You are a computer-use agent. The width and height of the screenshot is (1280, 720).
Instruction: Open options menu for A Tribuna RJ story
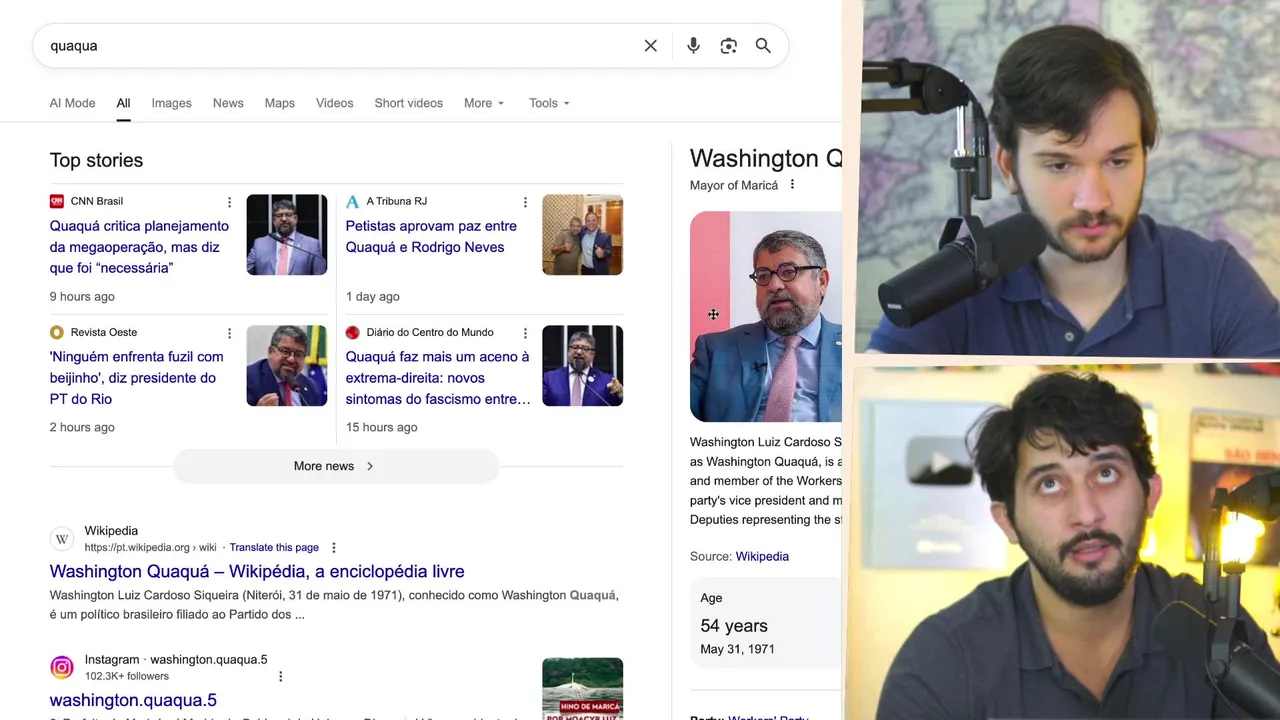coord(525,202)
